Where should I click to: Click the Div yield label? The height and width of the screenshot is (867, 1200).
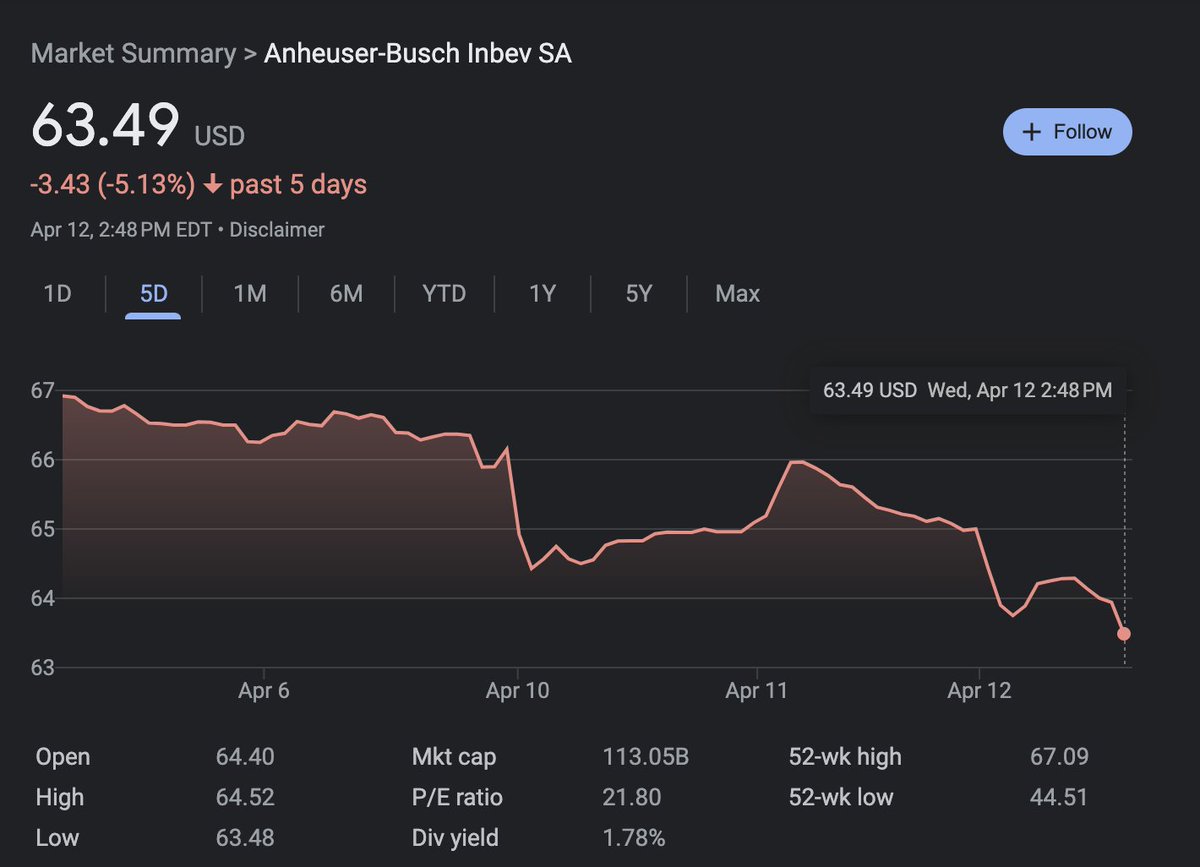coord(455,837)
